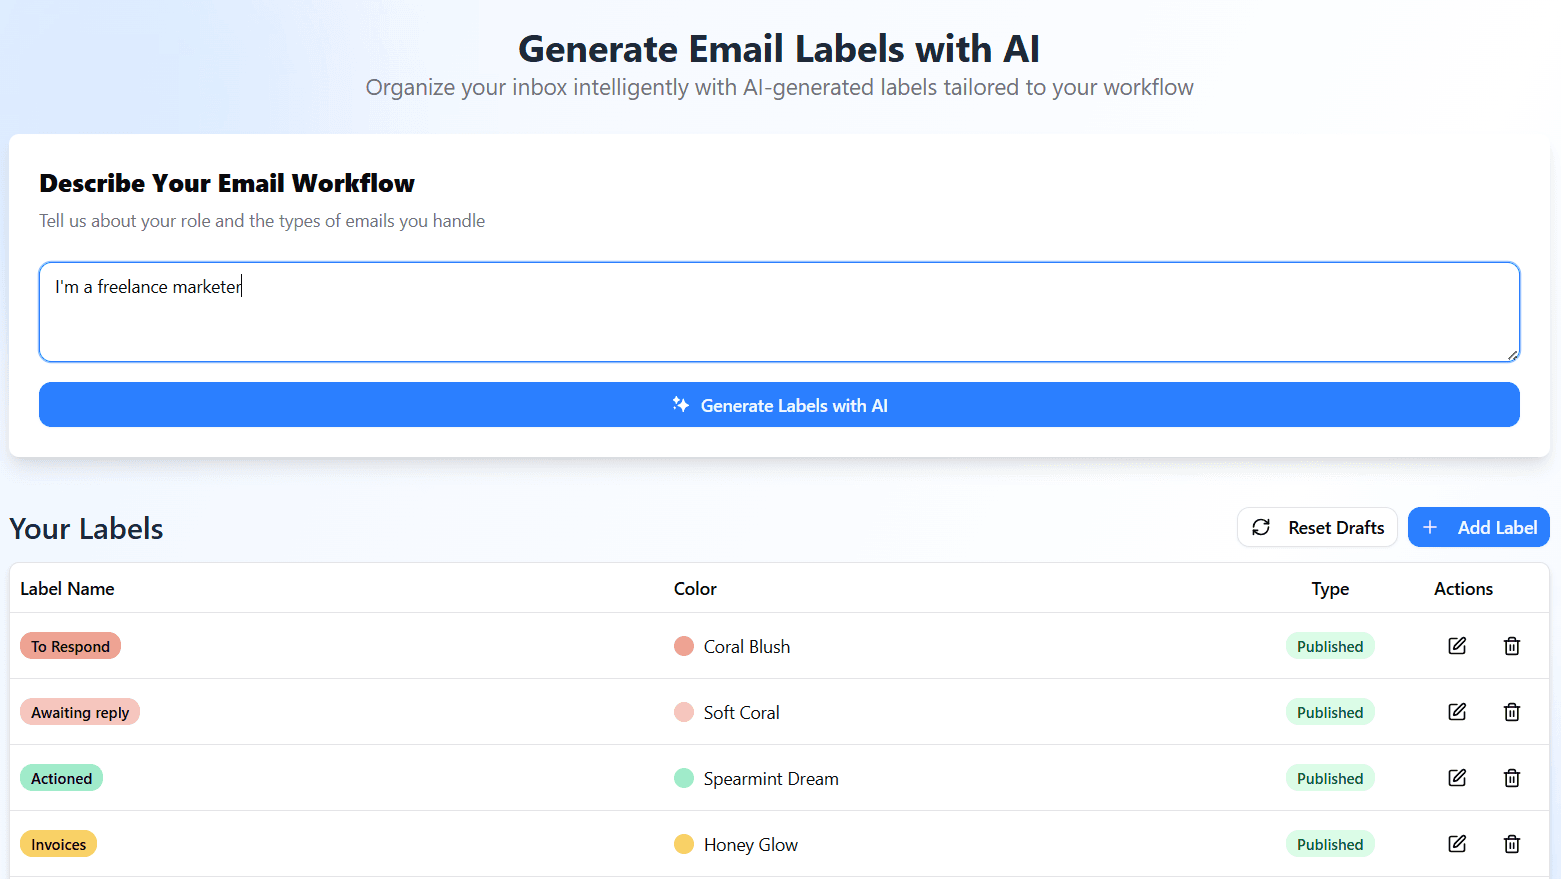The height and width of the screenshot is (879, 1561).
Task: Click the Spearmint Dream color name
Action: coord(771,779)
